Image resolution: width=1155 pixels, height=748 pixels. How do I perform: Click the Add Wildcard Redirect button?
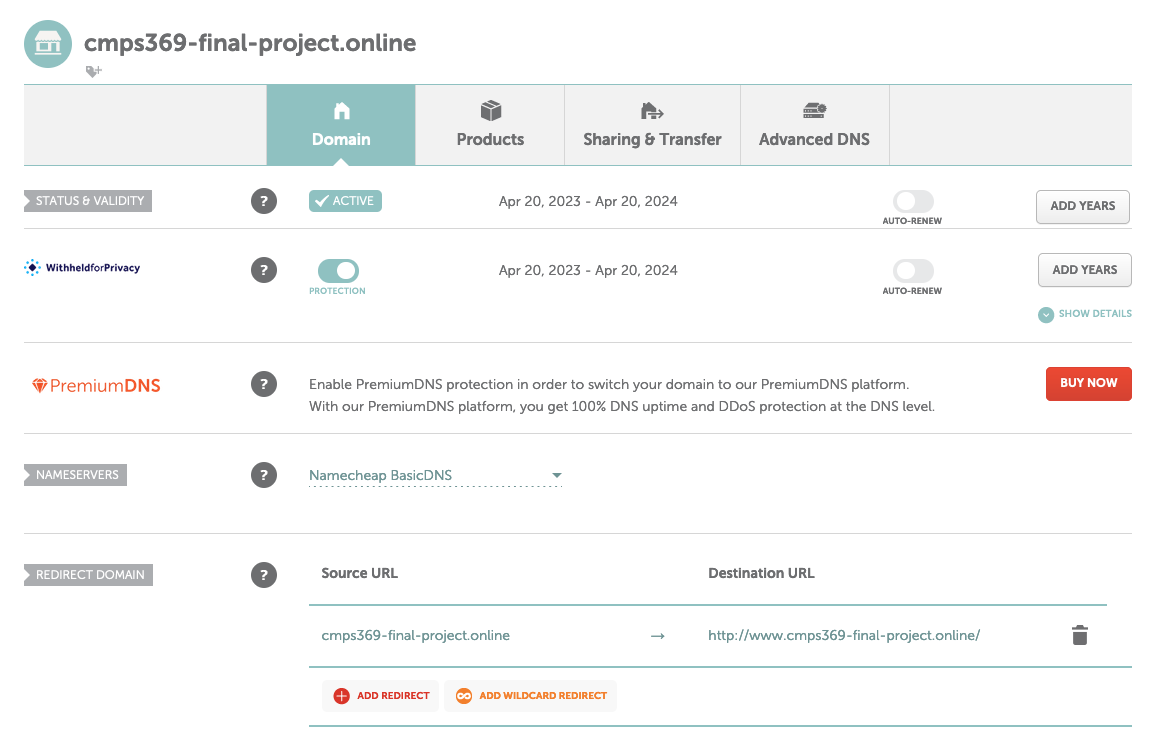click(531, 696)
